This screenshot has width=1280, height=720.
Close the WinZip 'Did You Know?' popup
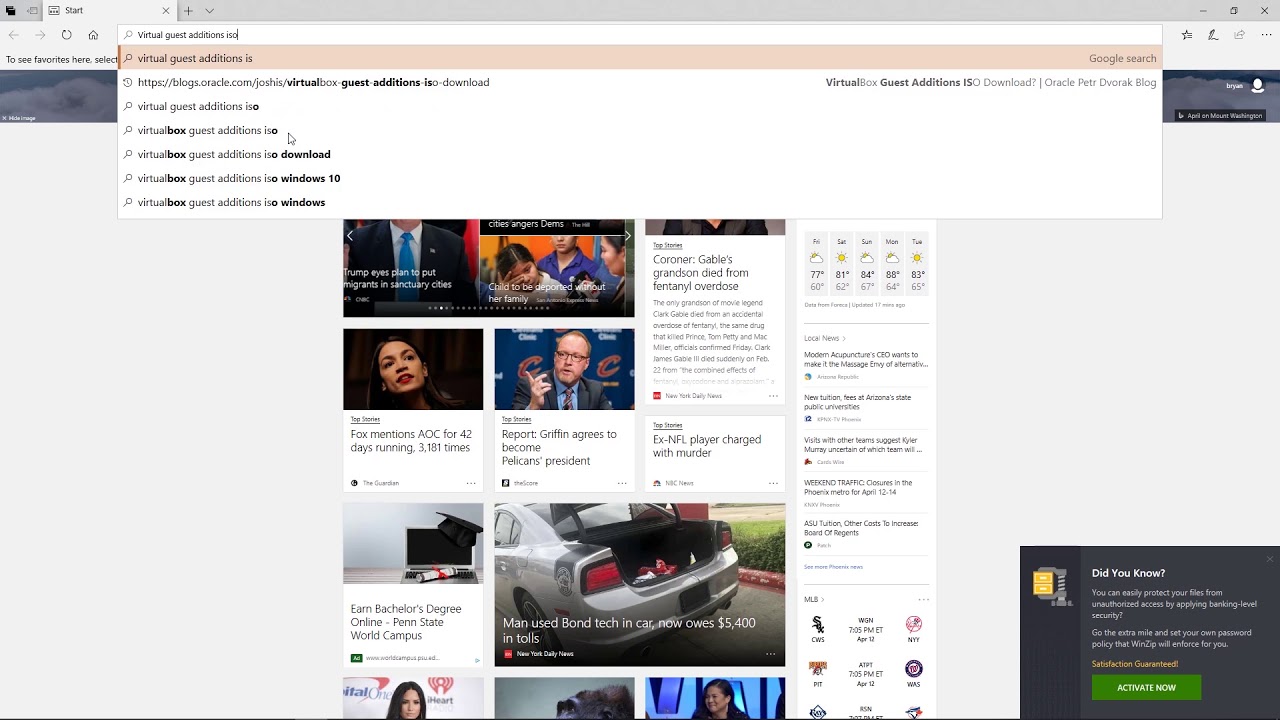[x=1270, y=558]
